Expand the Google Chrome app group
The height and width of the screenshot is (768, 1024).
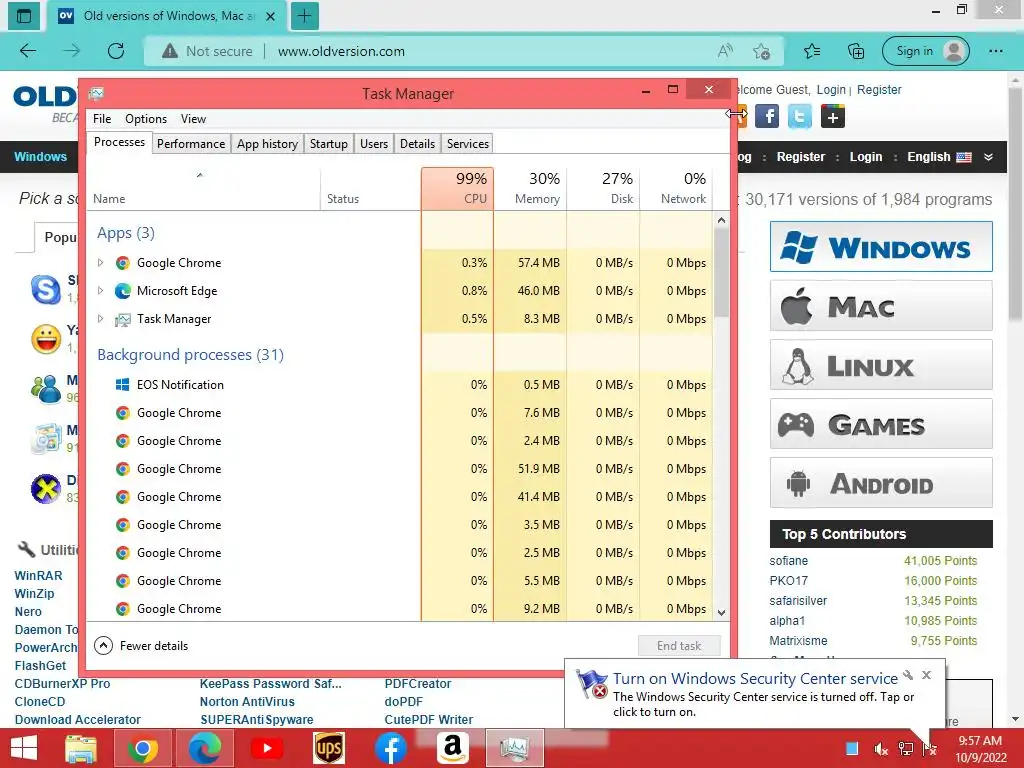point(100,263)
